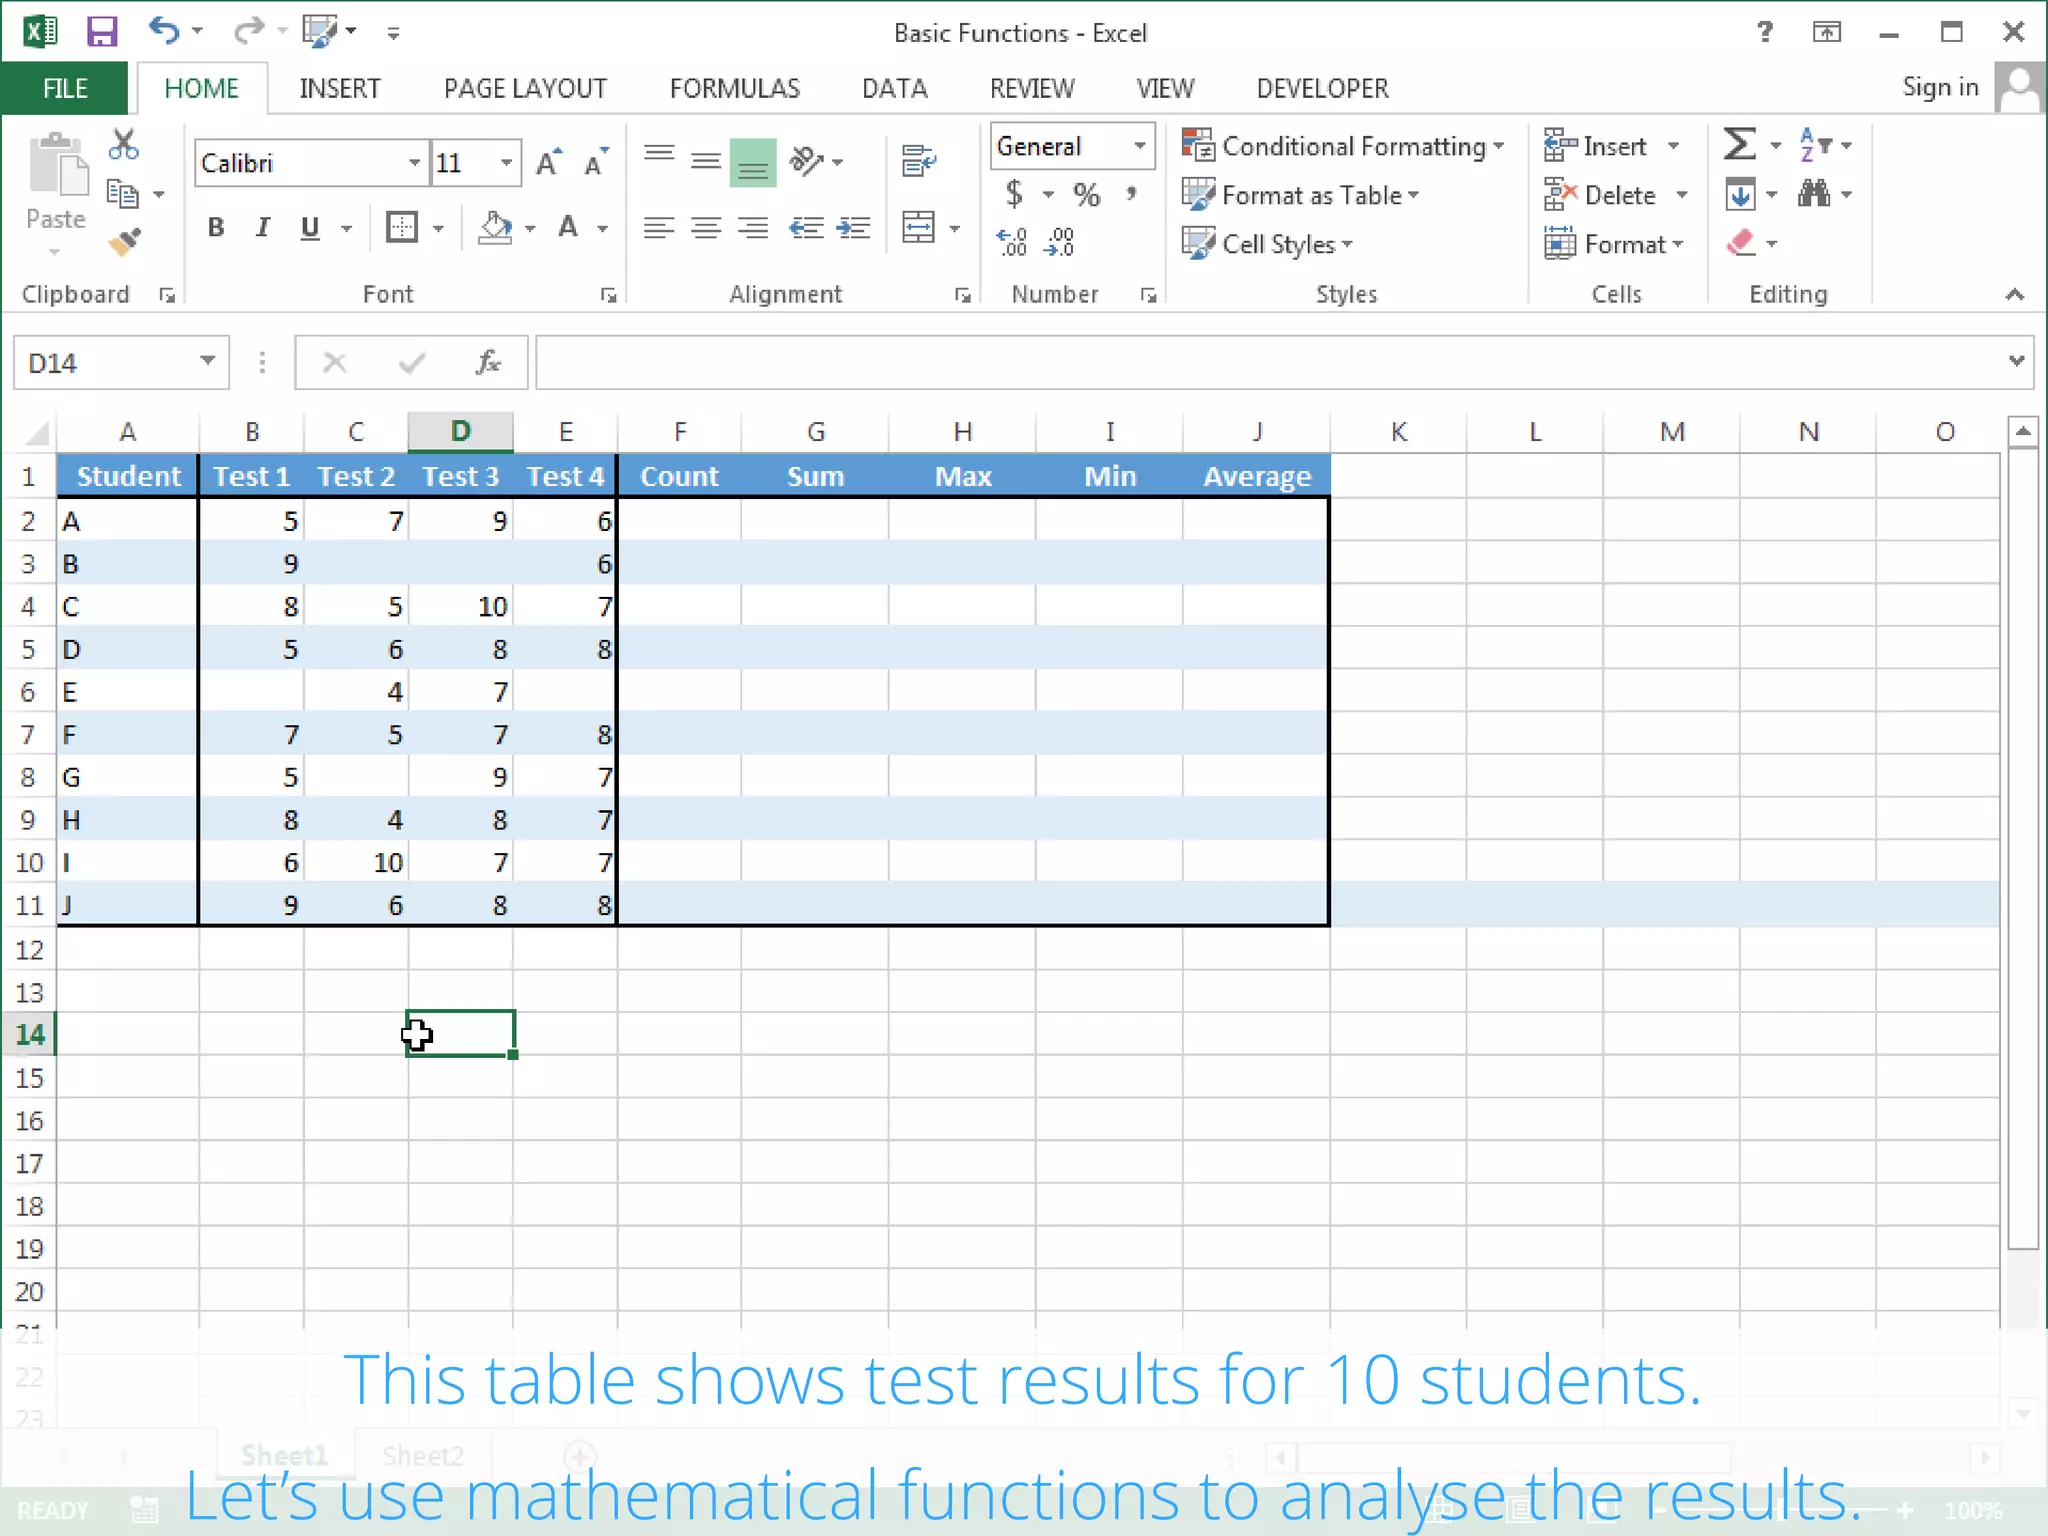Image resolution: width=2048 pixels, height=1536 pixels.
Task: Click the Undo arrow icon
Action: pyautogui.click(x=163, y=31)
